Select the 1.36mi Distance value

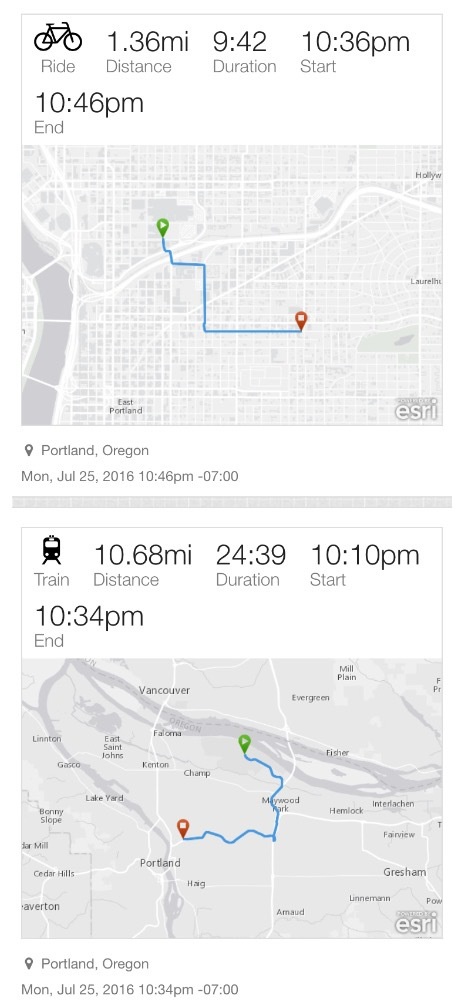coord(147,42)
